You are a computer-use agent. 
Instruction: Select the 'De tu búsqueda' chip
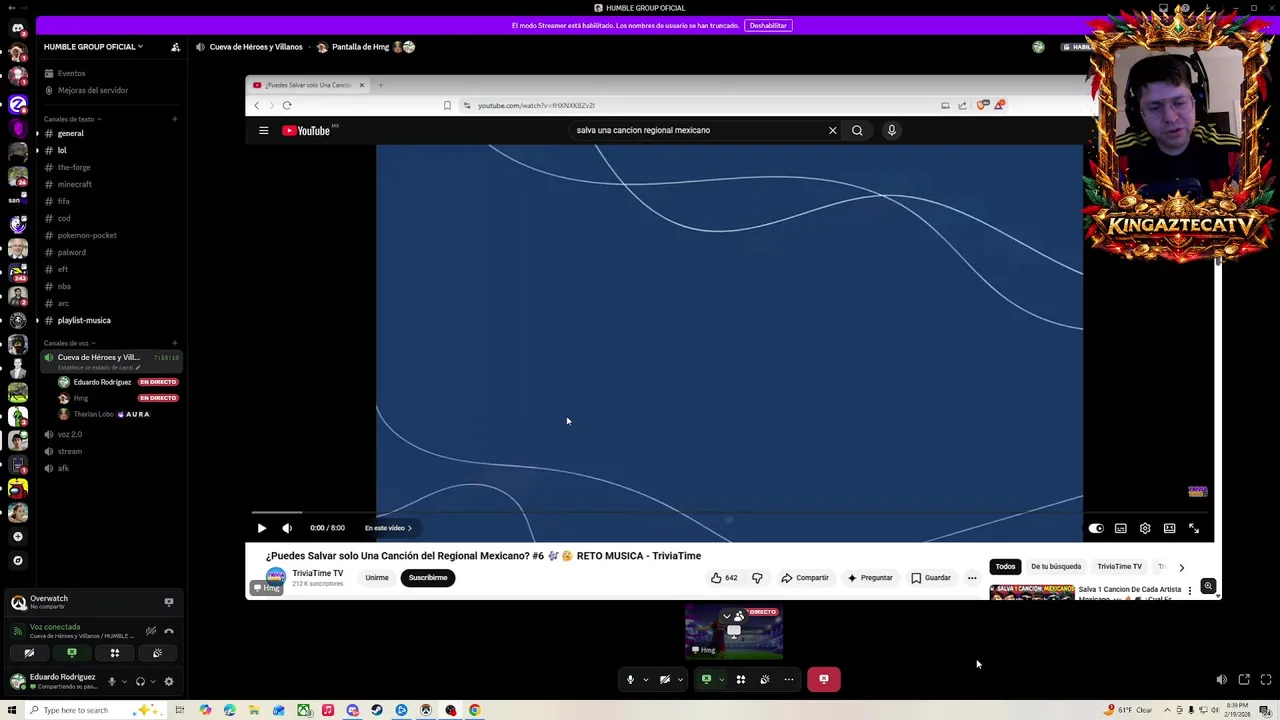pos(1056,567)
